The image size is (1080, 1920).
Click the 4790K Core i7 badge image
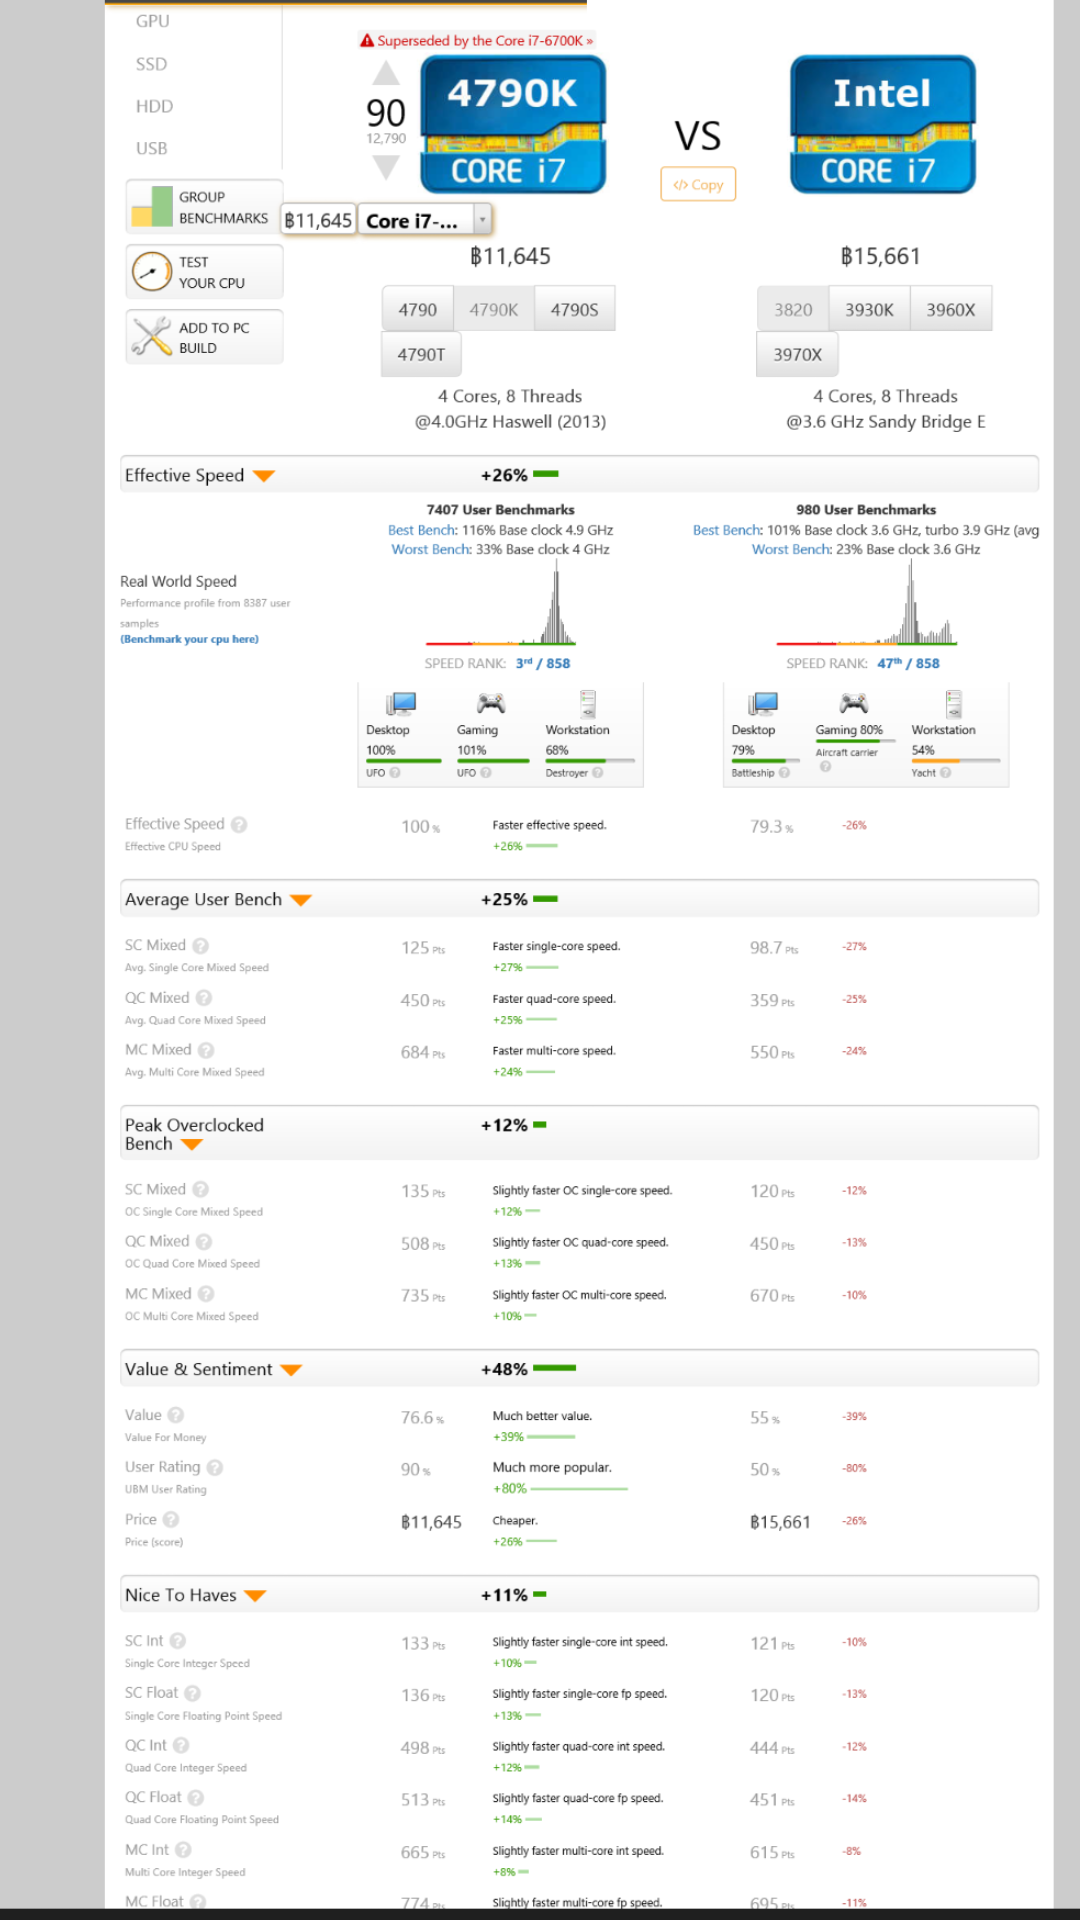tap(513, 124)
